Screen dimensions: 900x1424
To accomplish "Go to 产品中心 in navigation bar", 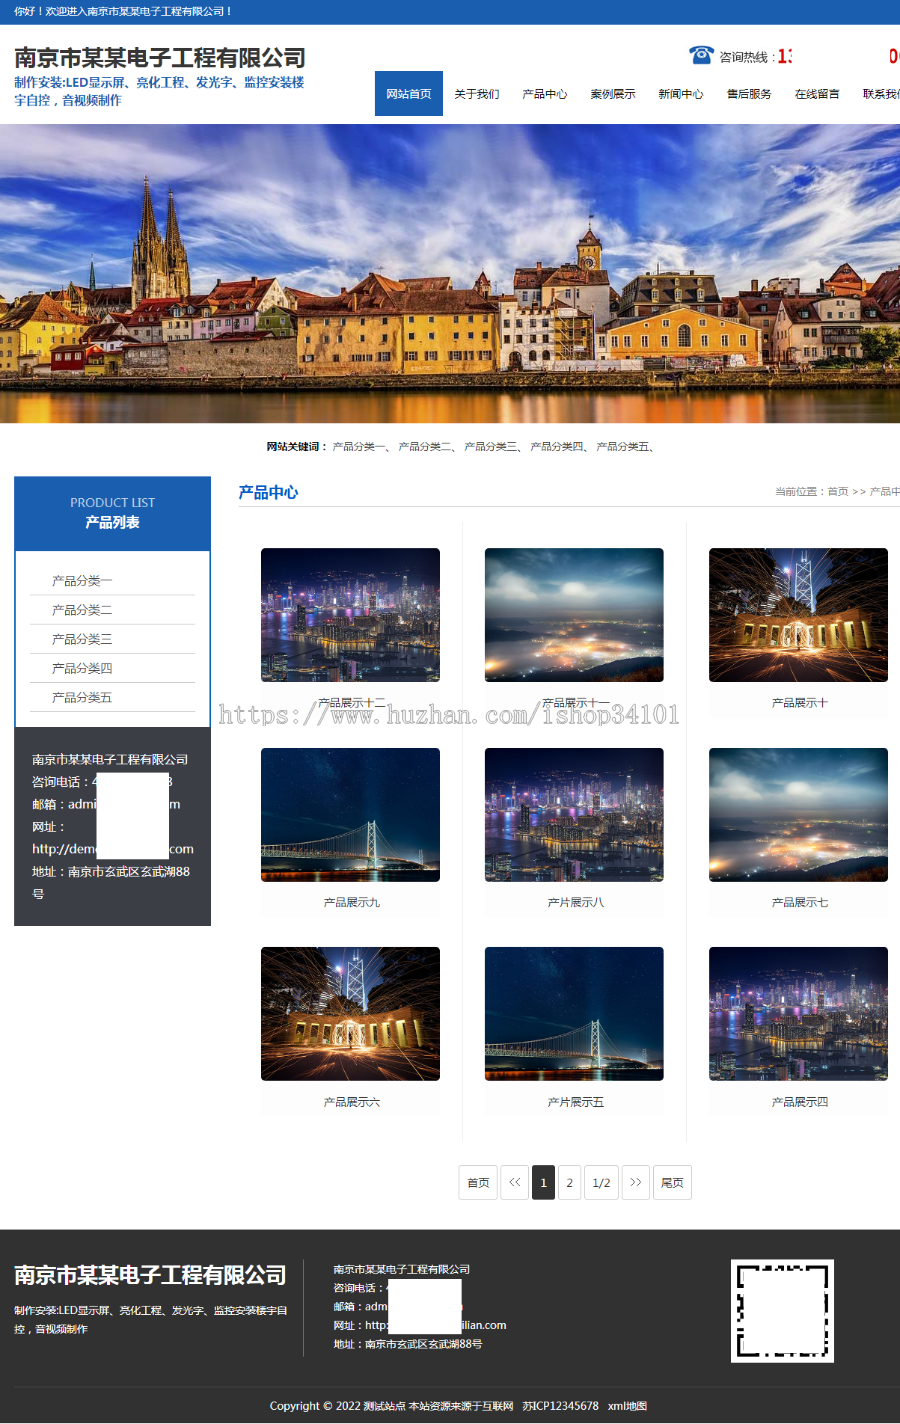I will [x=545, y=94].
